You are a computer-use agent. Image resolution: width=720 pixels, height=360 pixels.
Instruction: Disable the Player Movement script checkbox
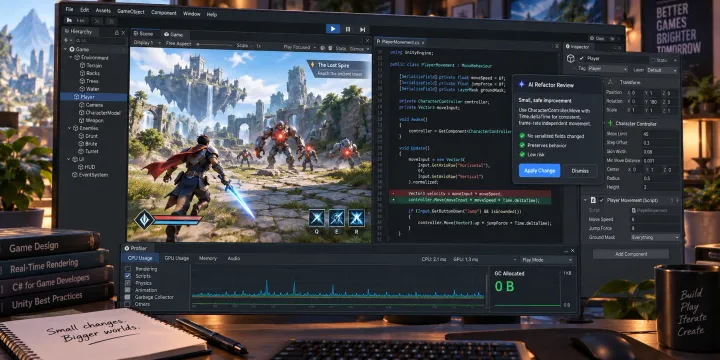[x=602, y=200]
